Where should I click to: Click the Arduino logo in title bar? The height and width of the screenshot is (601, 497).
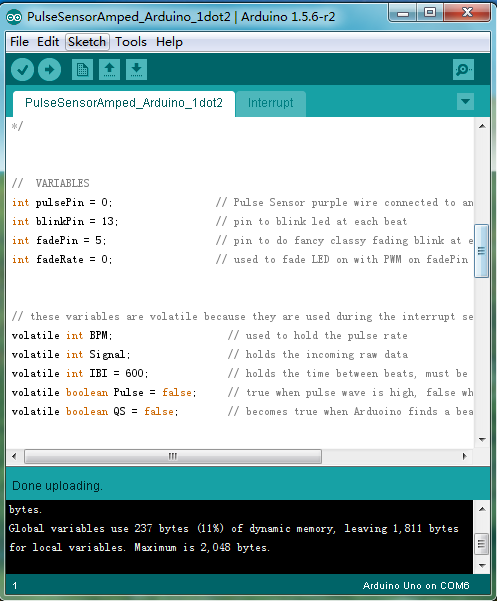14,17
